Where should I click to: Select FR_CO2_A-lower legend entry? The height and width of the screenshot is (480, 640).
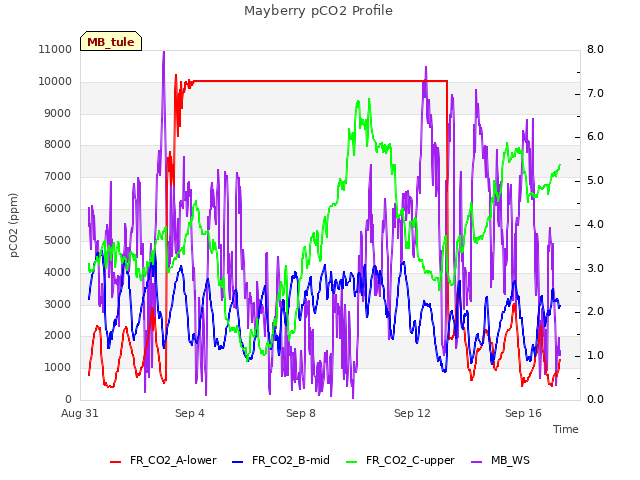tap(163, 460)
